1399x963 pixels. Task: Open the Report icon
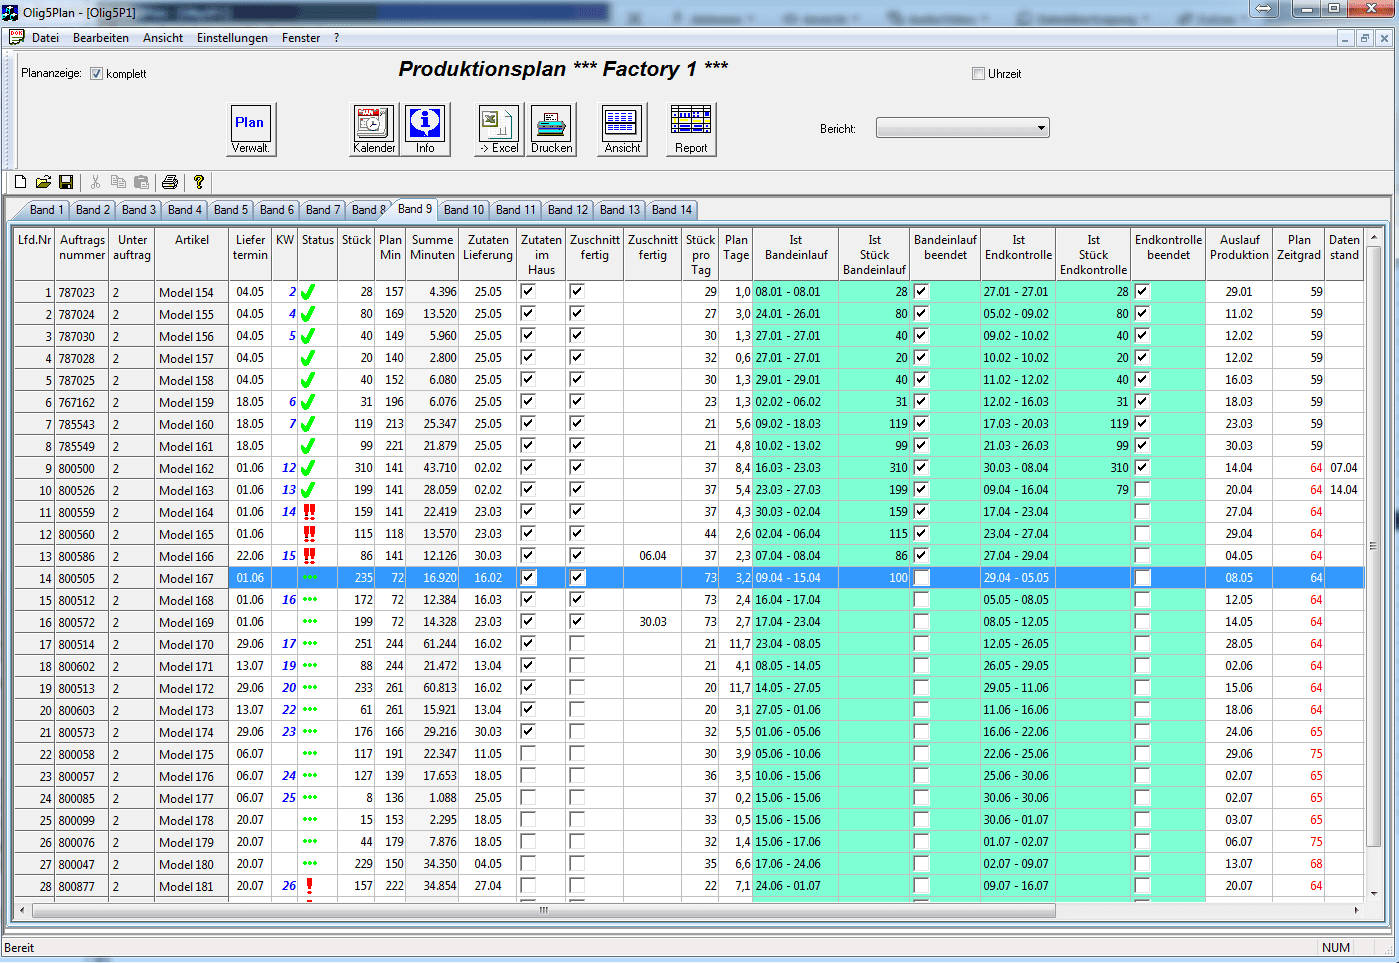coord(690,129)
